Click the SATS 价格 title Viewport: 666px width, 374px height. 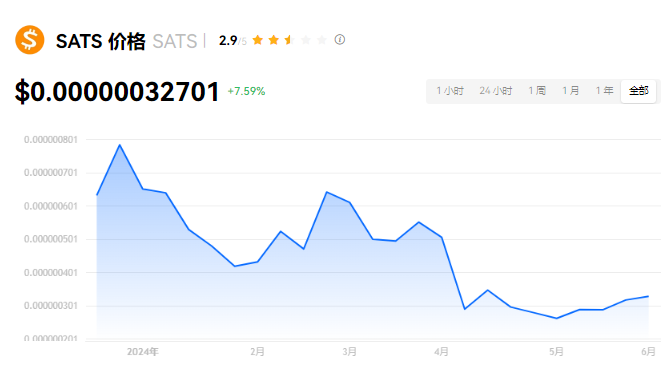point(101,41)
